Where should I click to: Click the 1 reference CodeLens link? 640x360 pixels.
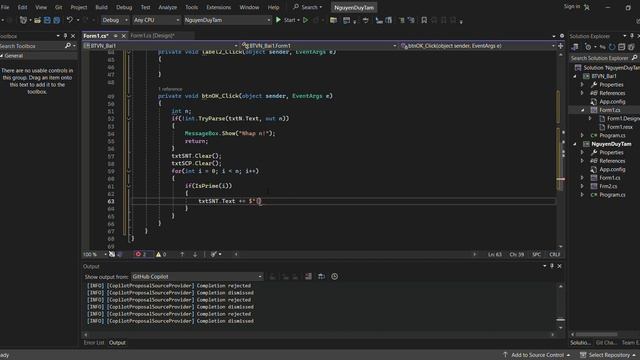click(170, 89)
